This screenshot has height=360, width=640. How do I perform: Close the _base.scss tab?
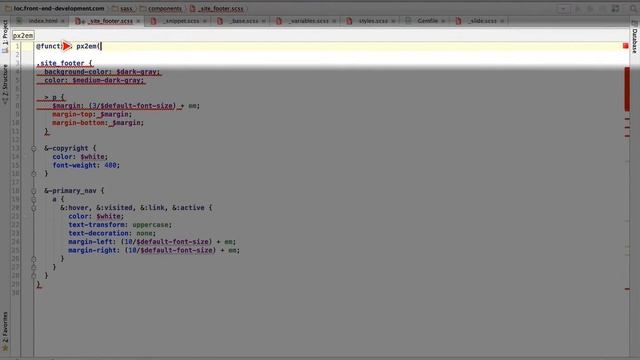pyautogui.click(x=264, y=21)
